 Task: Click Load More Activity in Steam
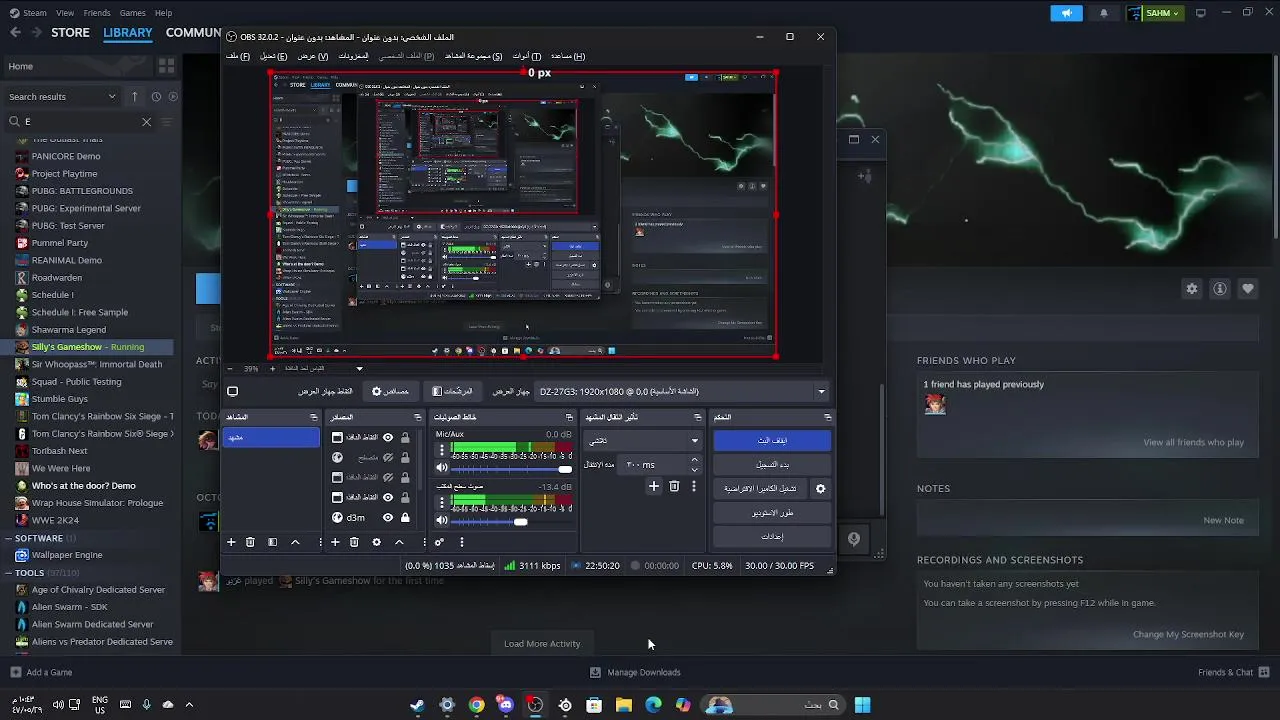pyautogui.click(x=542, y=644)
